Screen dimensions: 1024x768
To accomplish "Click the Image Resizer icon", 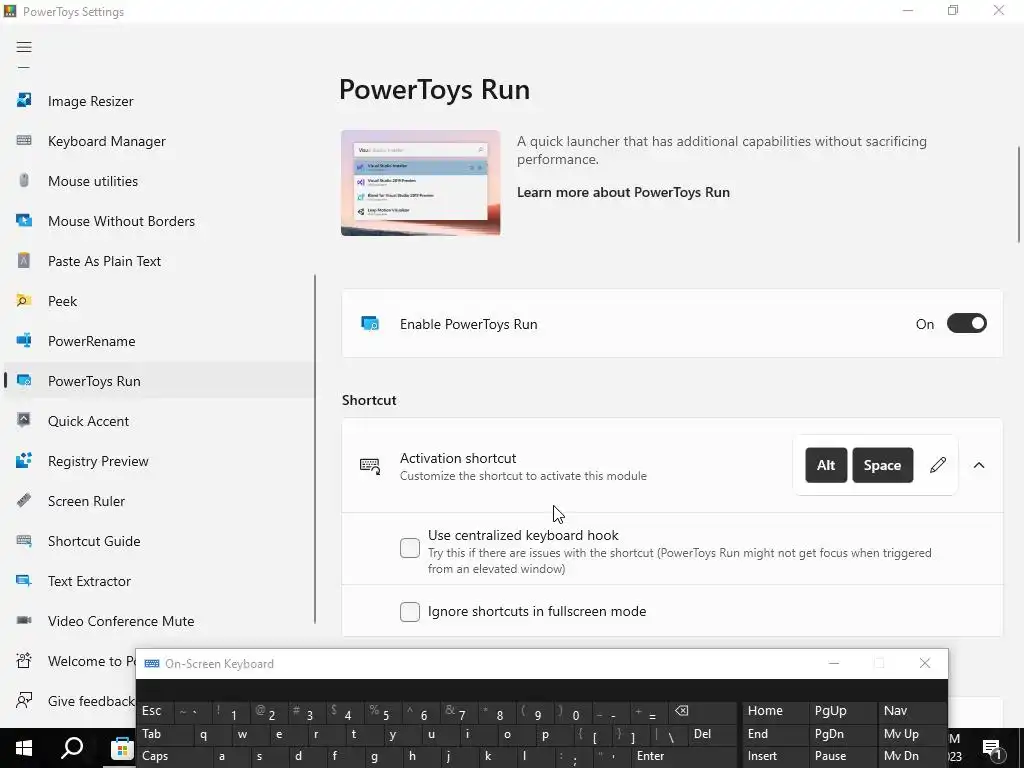I will (x=24, y=101).
